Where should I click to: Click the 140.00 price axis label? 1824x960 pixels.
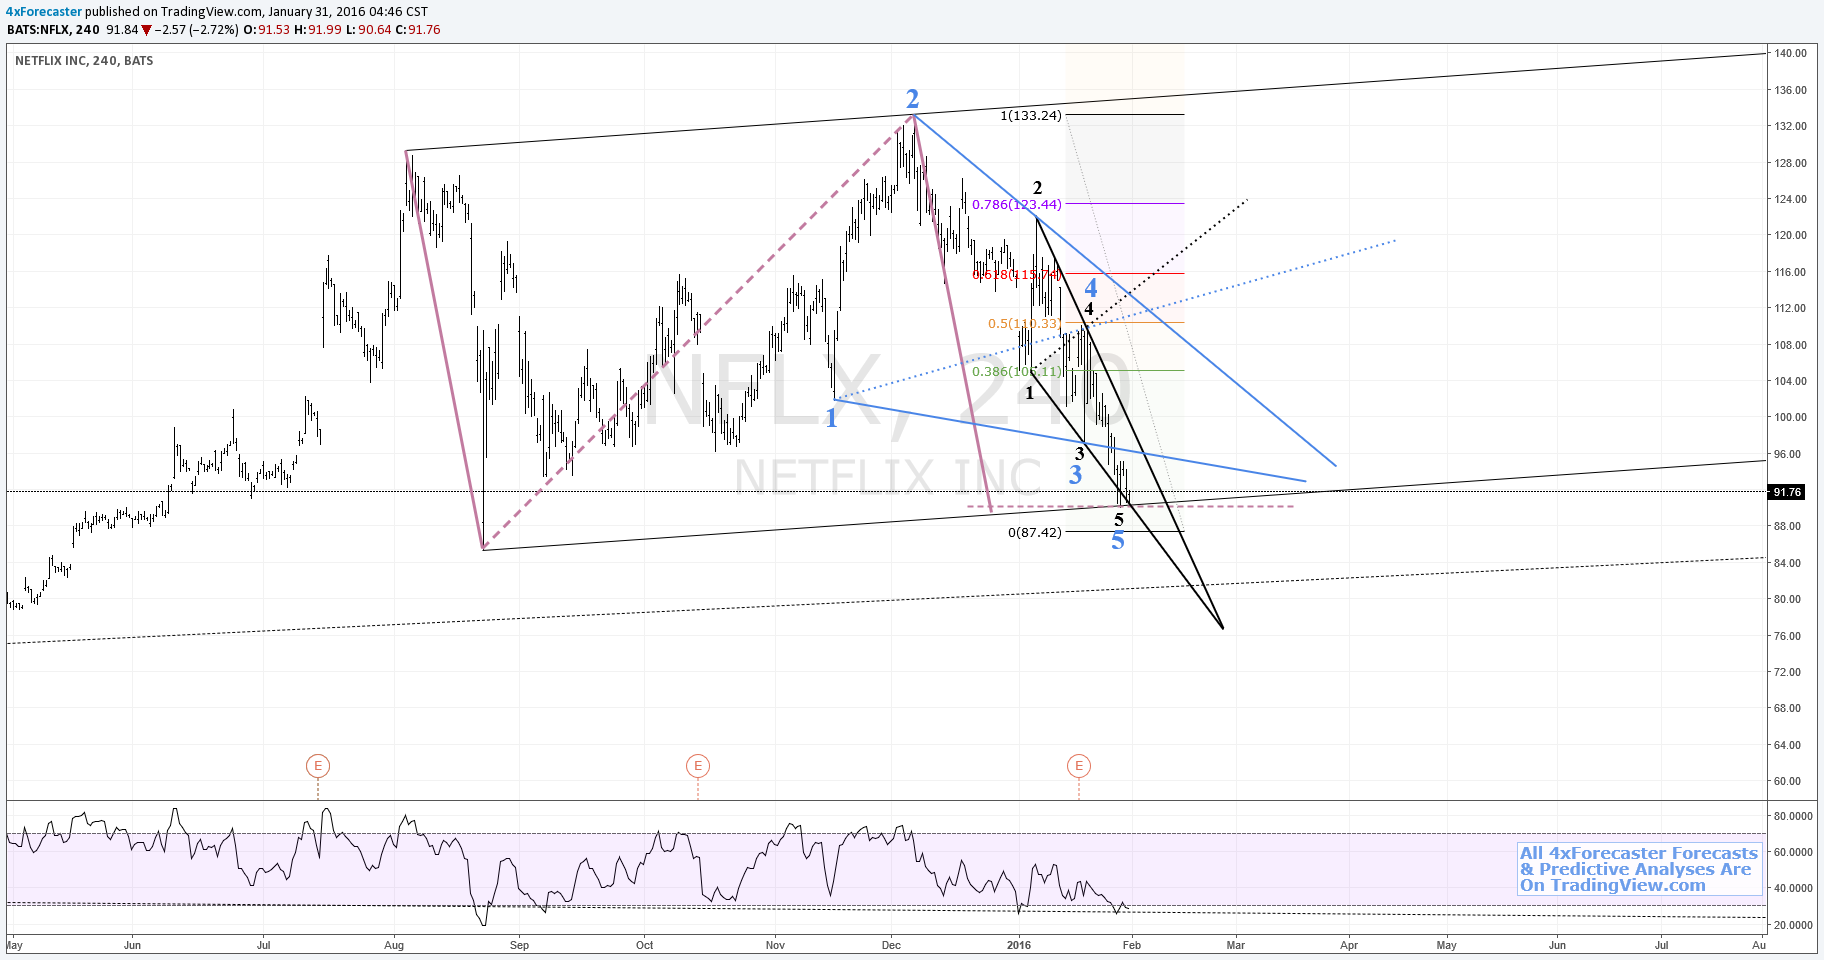tap(1791, 54)
